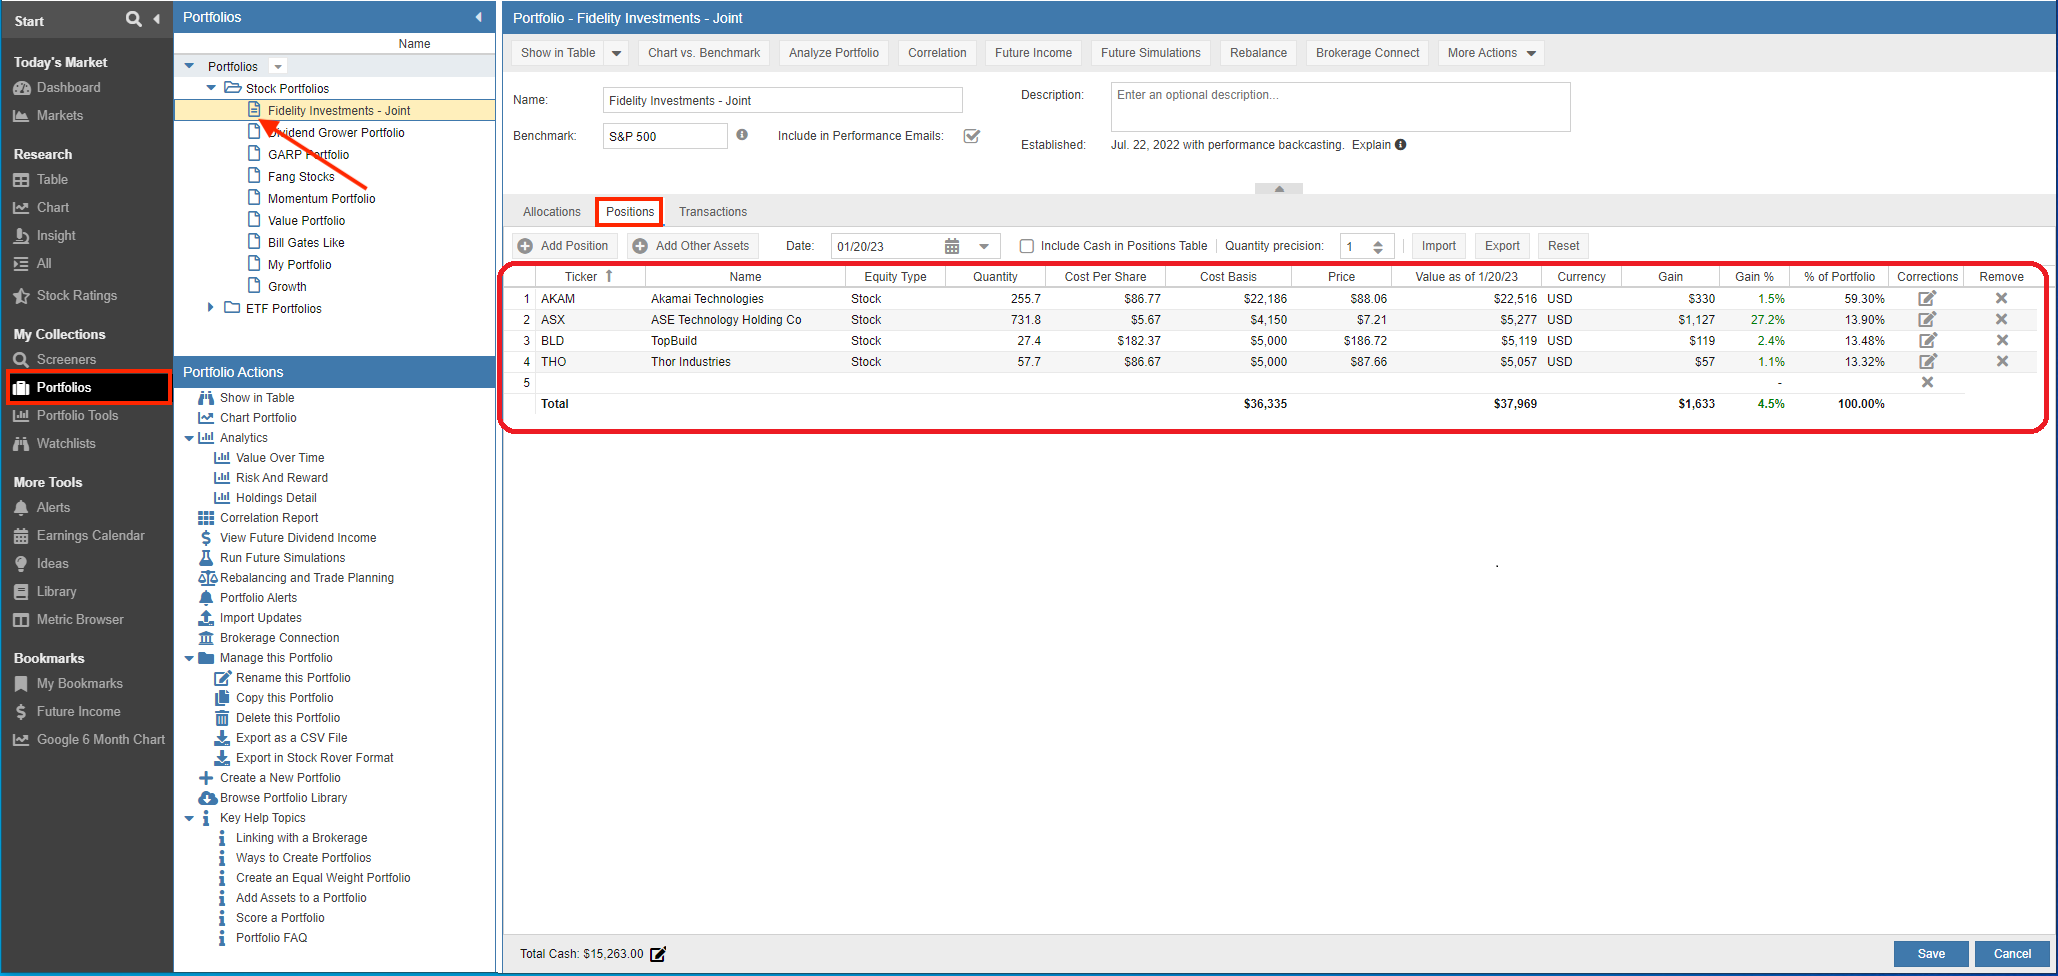Switch to the Allocations tab

click(x=551, y=212)
